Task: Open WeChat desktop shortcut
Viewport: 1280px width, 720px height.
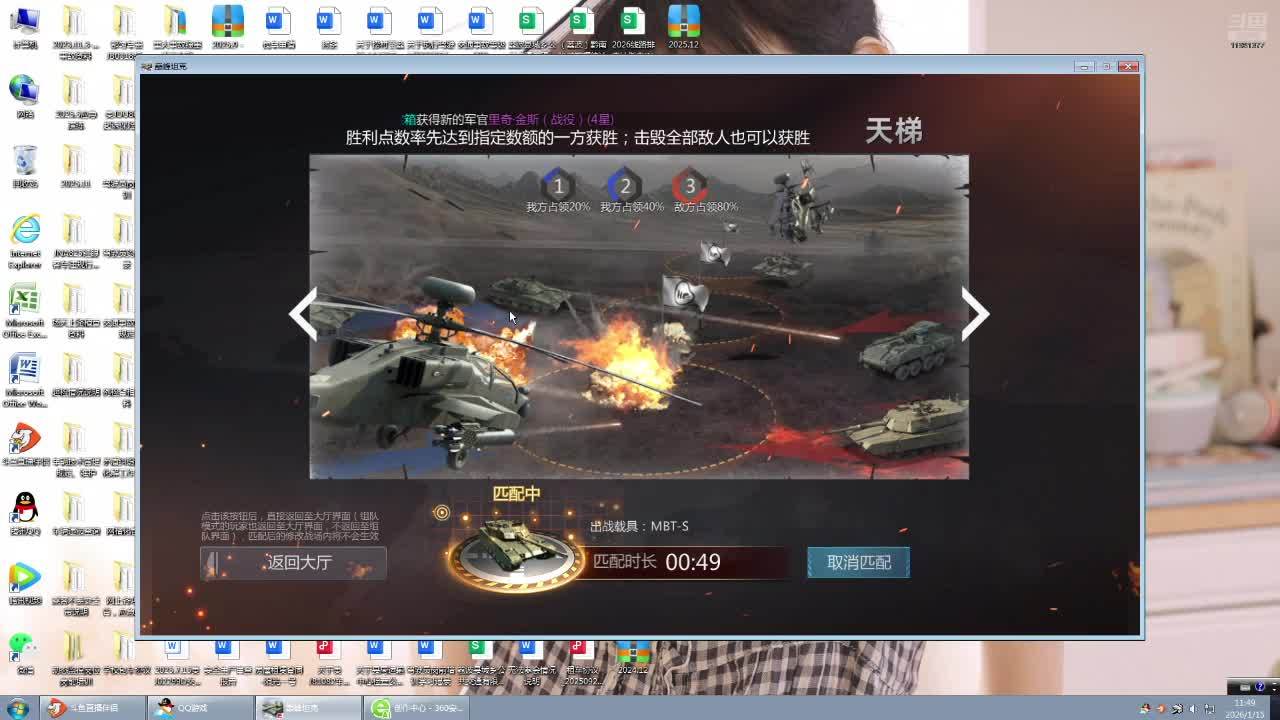Action: (22, 648)
